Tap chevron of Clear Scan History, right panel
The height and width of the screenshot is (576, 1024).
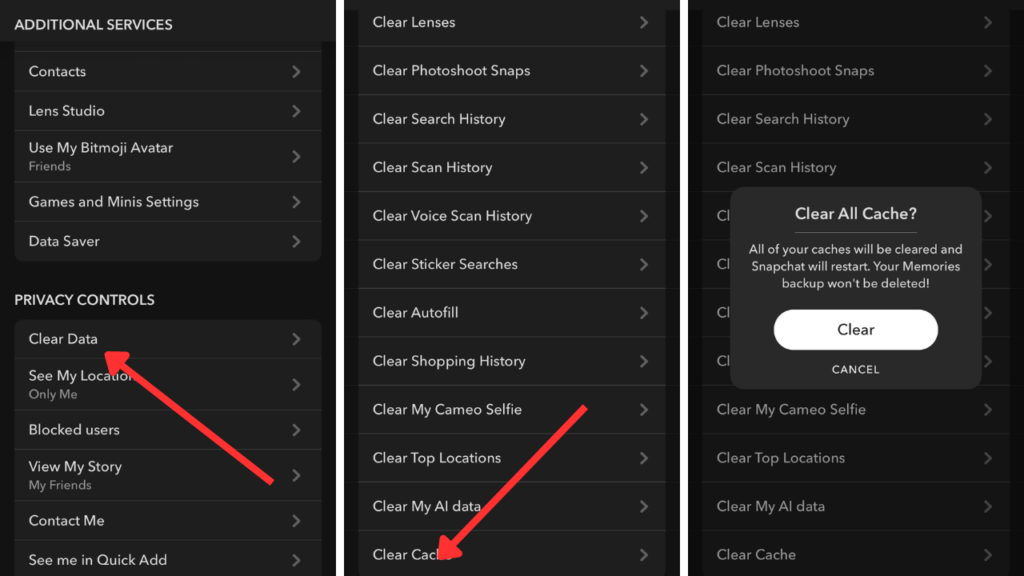pyautogui.click(x=988, y=167)
